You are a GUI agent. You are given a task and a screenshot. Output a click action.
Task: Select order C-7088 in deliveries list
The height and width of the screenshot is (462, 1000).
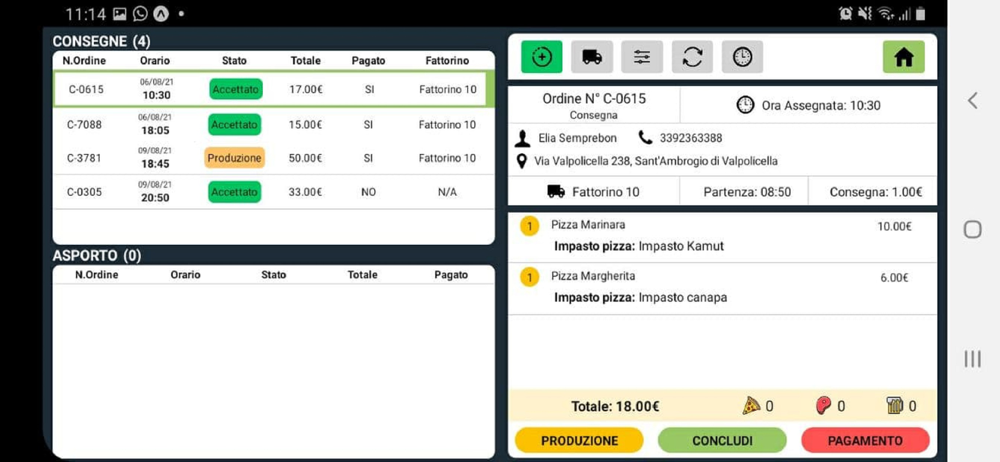274,124
